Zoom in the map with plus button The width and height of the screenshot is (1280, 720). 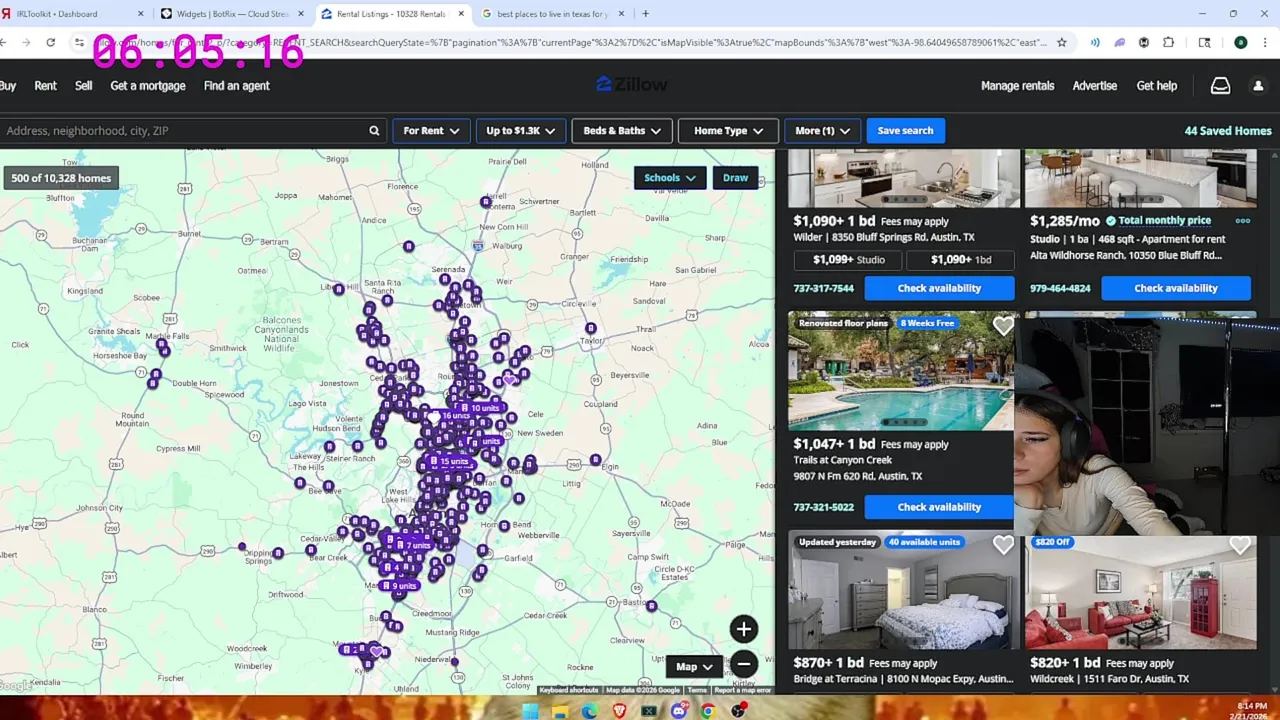743,629
